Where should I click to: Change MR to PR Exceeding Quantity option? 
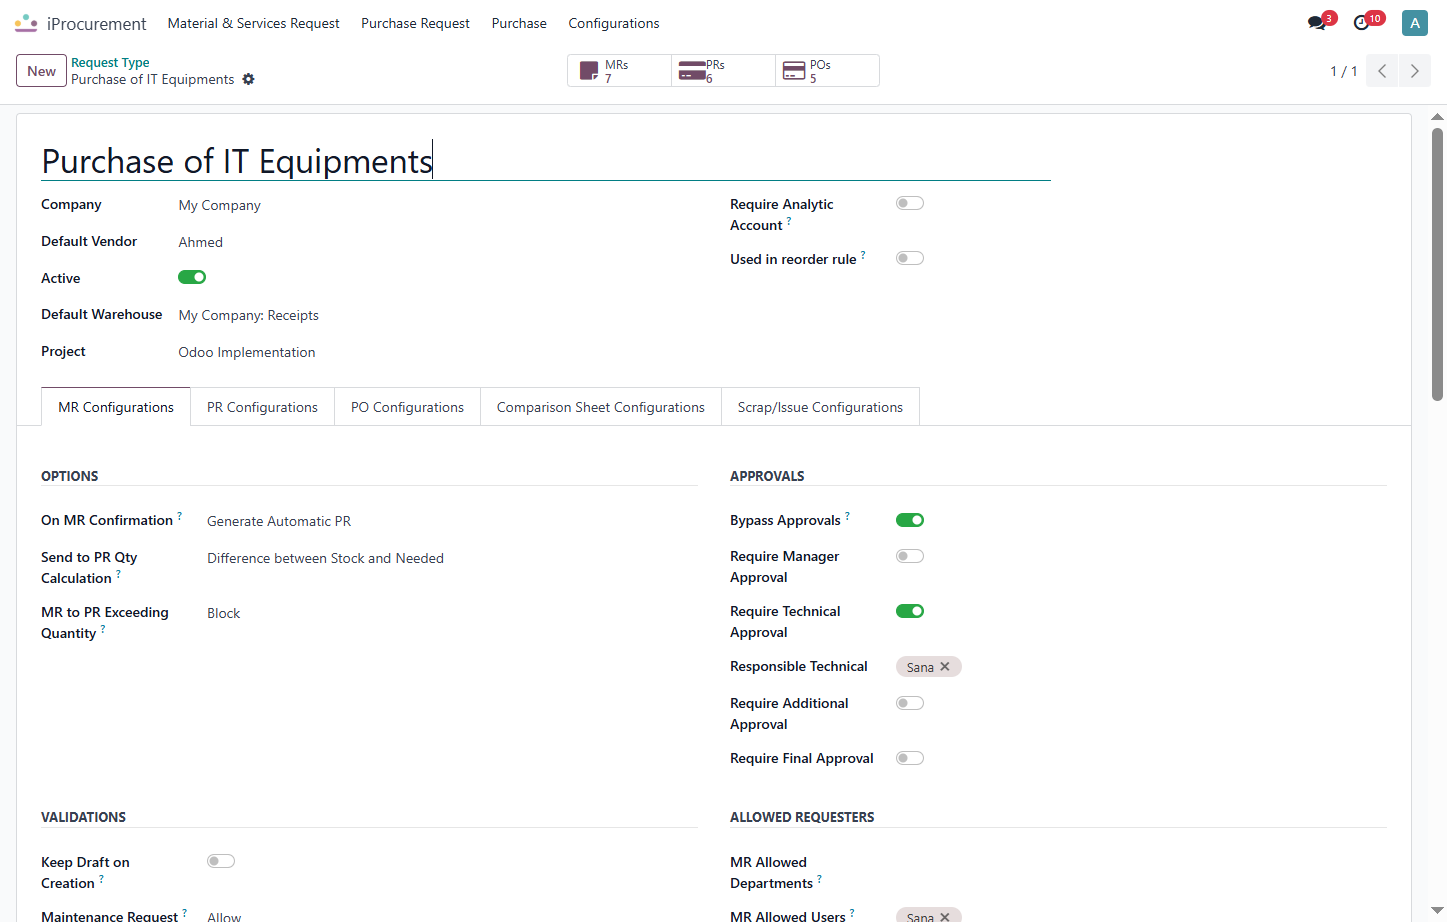[452, 613]
